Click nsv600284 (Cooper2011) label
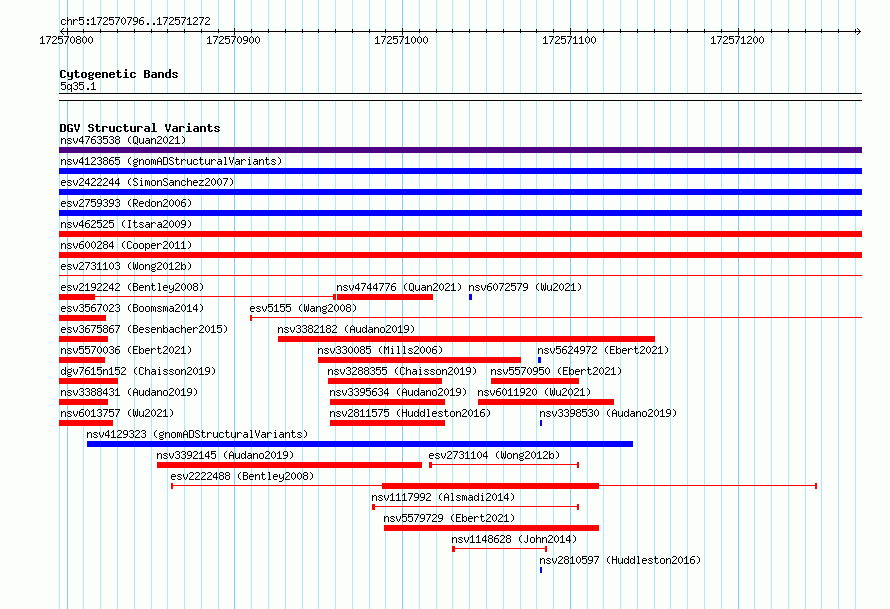This screenshot has height=609, width=890. [126, 245]
